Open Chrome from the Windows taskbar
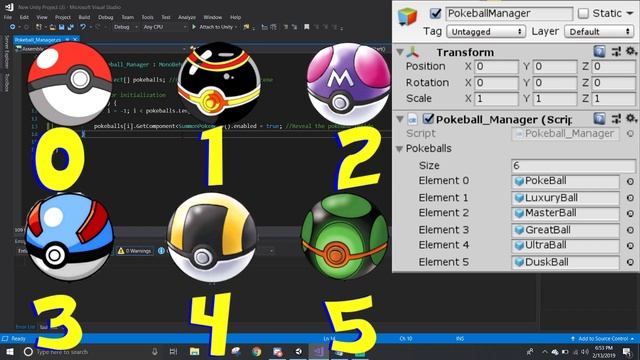Viewport: 640px width, 360px height. (x=256, y=351)
